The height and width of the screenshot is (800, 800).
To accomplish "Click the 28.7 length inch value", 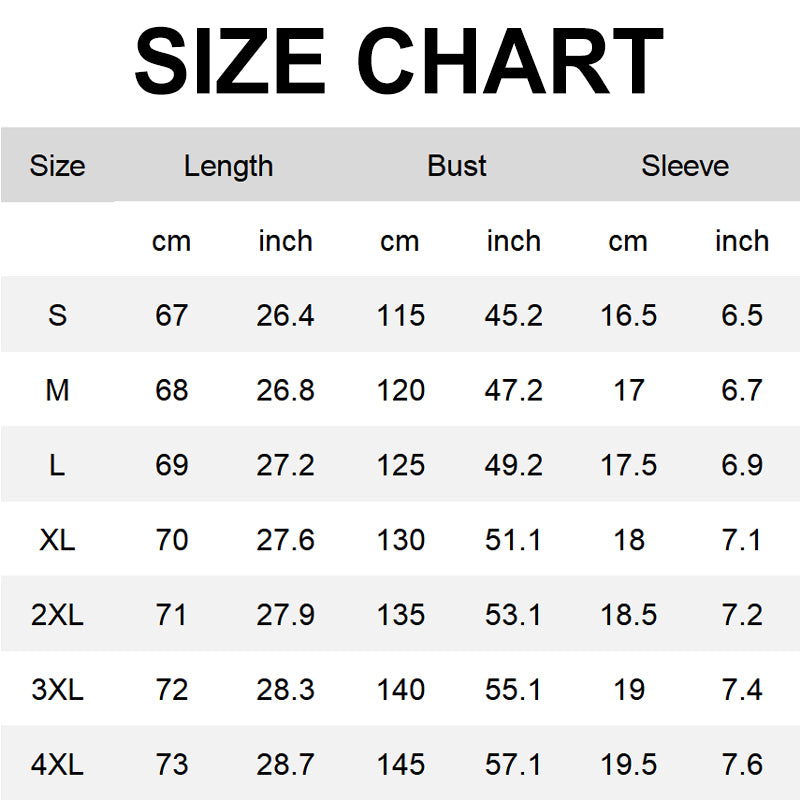I will [285, 766].
